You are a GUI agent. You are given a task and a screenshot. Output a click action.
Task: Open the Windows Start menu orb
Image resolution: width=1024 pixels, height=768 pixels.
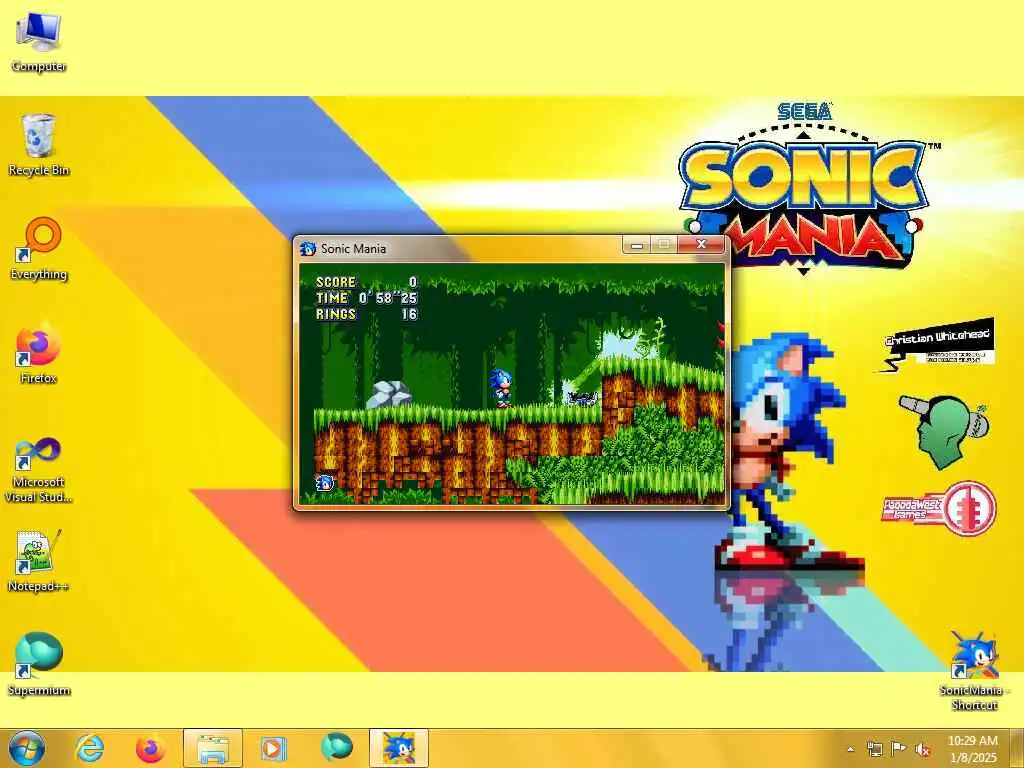click(27, 748)
